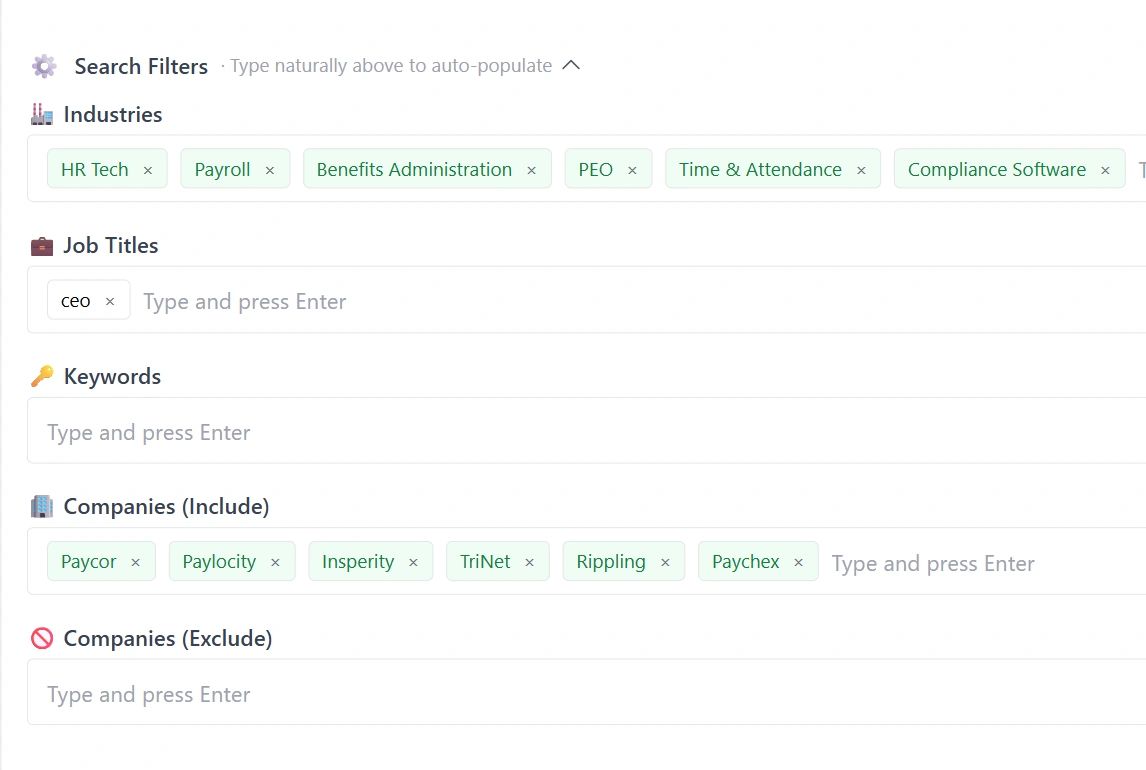Collapse the Search Filters section chevron
This screenshot has height=770, width=1146.
571,66
